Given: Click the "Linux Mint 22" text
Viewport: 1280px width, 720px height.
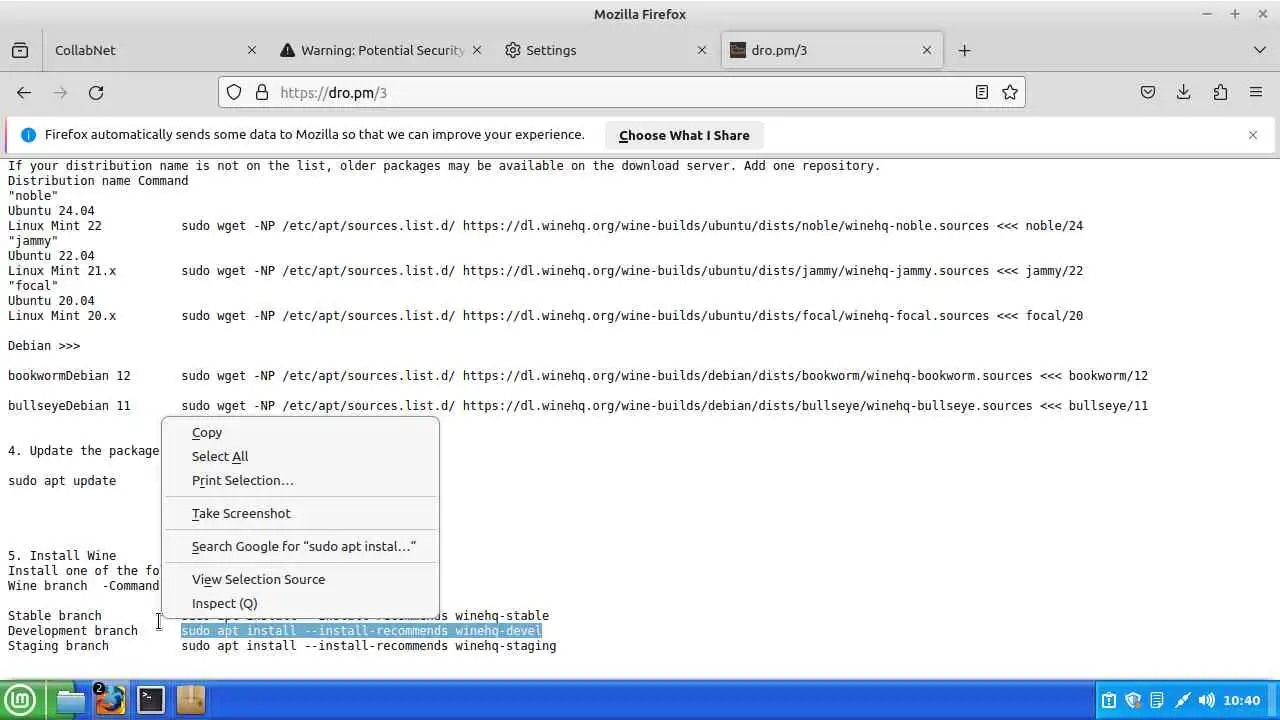Looking at the screenshot, I should (55, 226).
